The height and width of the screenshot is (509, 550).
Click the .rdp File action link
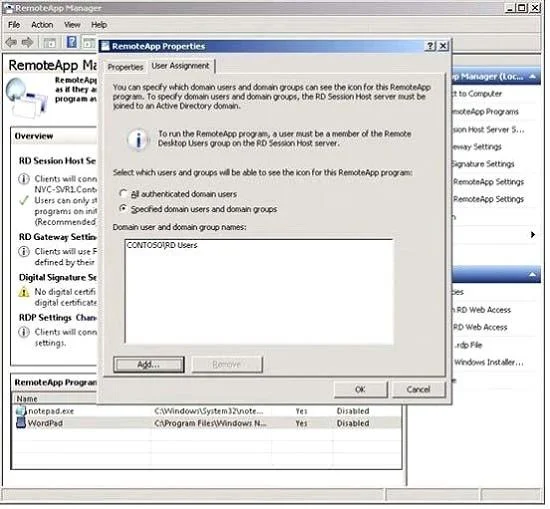[x=468, y=345]
